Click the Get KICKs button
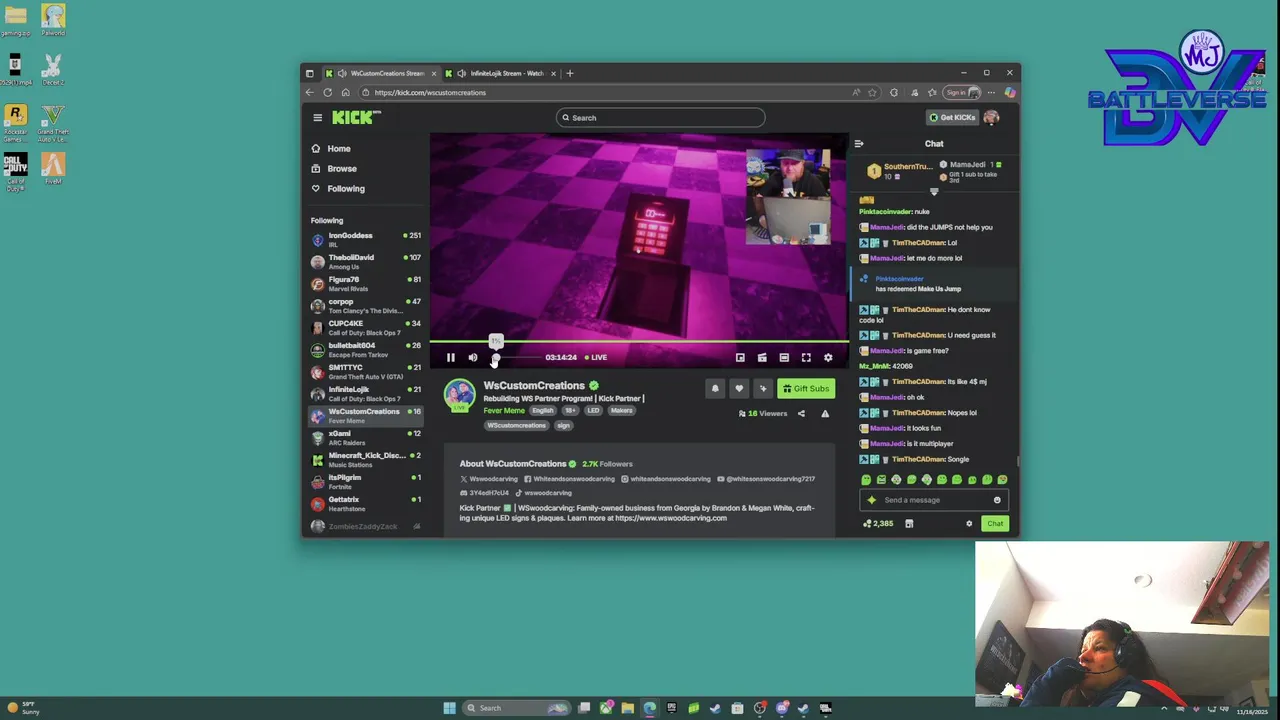 [x=952, y=117]
